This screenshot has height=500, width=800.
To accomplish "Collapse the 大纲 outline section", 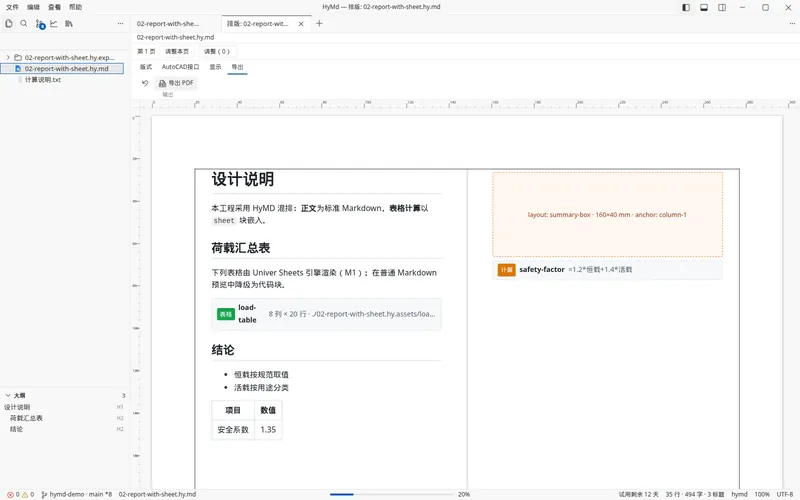I will [x=8, y=395].
